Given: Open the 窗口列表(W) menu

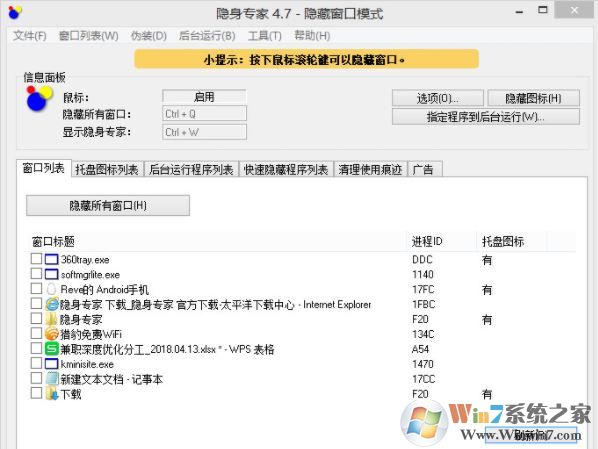Looking at the screenshot, I should tap(88, 36).
